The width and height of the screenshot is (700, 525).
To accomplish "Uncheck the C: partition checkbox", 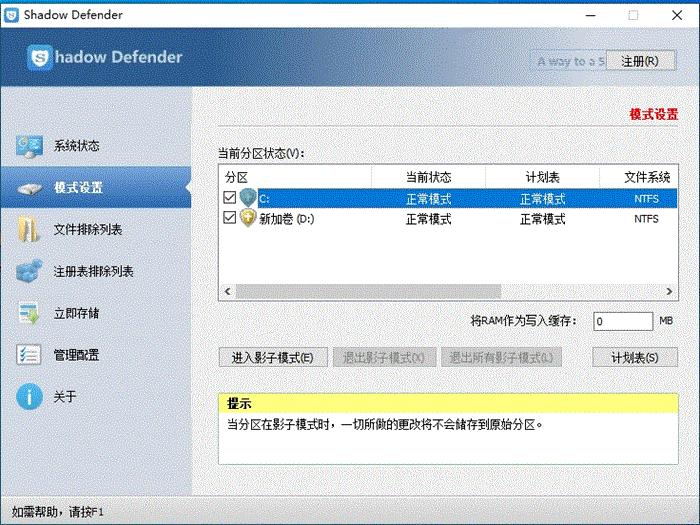I will pos(229,197).
